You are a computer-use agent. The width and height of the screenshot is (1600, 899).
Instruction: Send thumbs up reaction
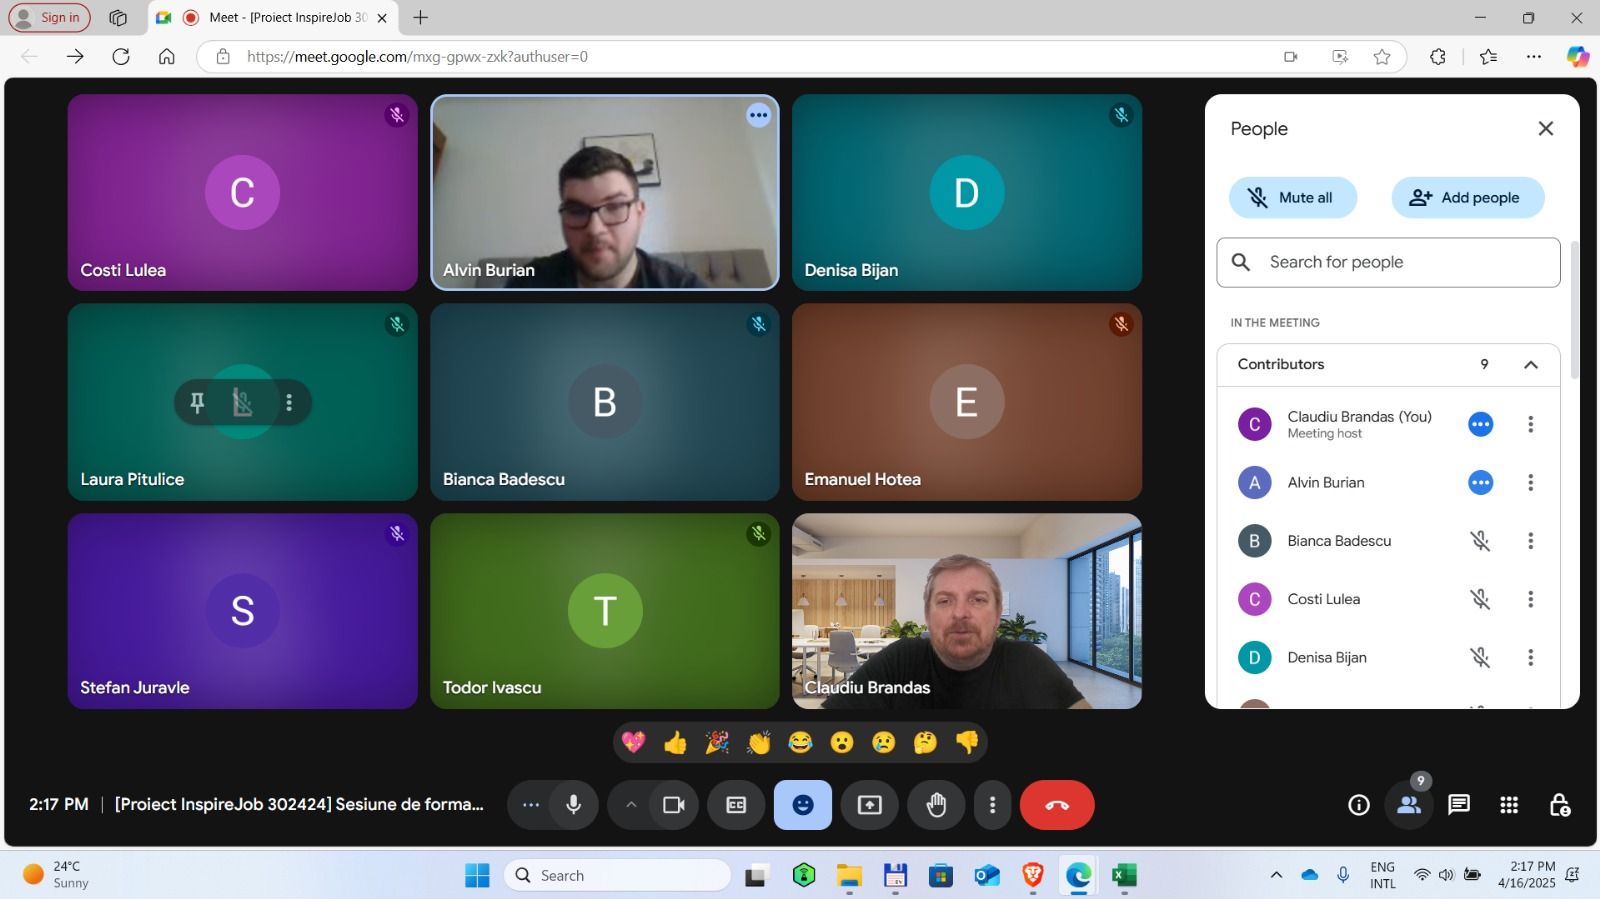pos(675,742)
